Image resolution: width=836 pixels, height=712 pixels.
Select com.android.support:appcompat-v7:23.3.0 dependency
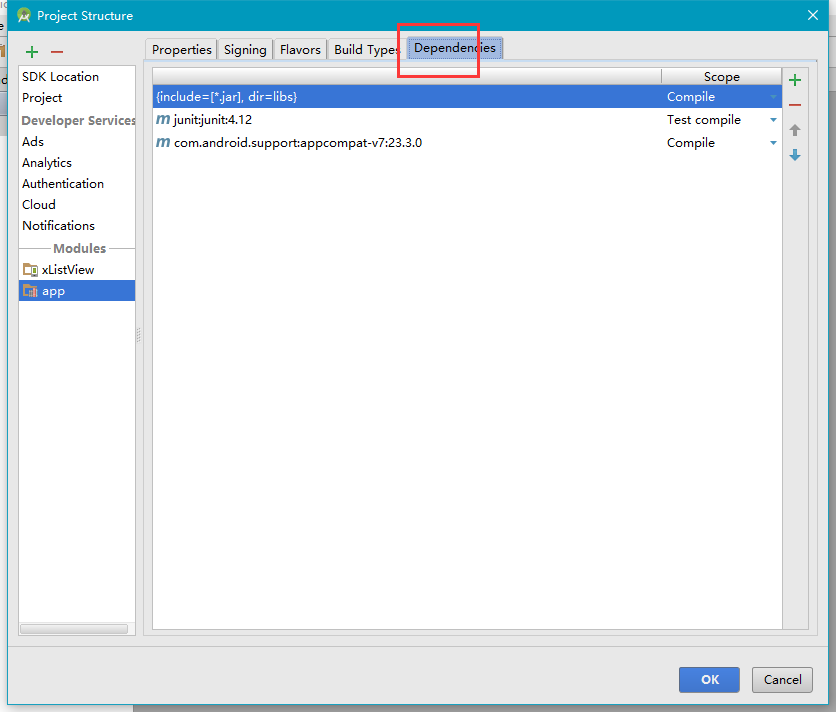pyautogui.click(x=467, y=142)
